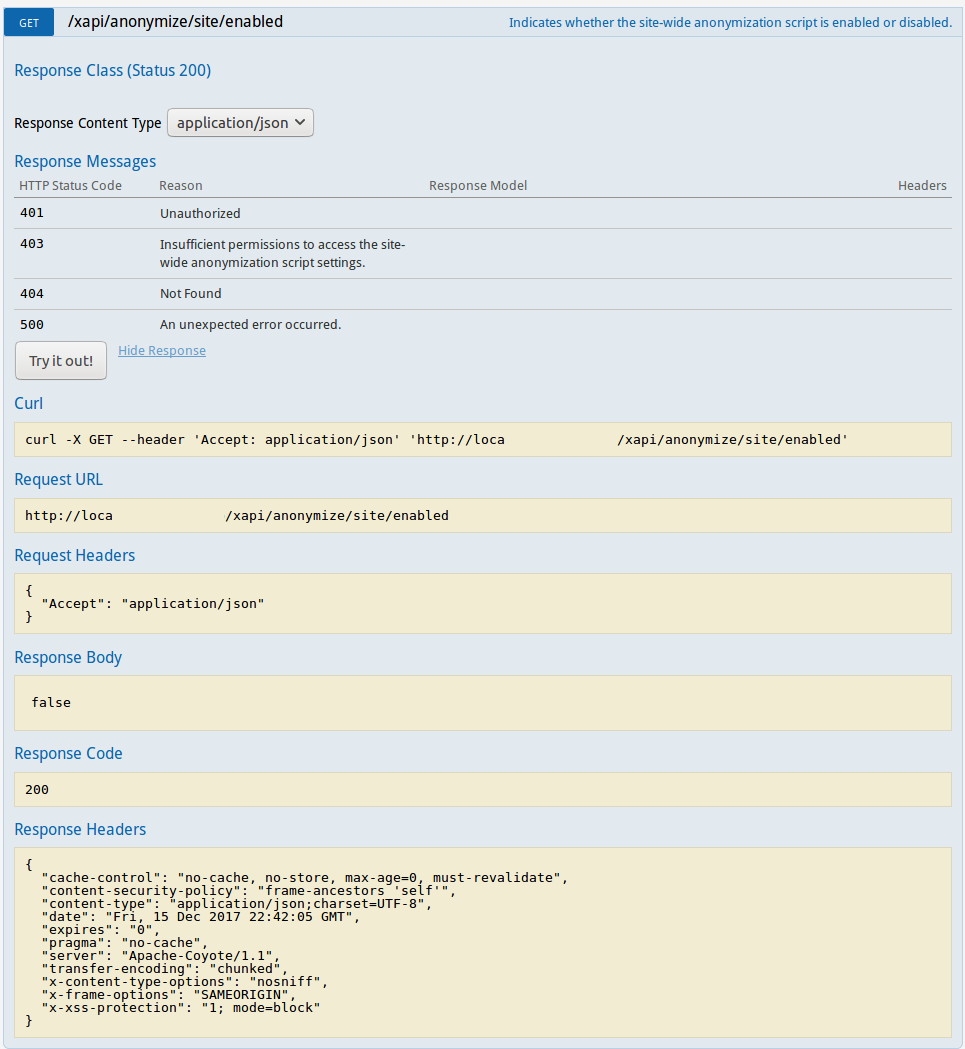This screenshot has height=1049, width=965.
Task: Click the Response Class (Status 200) heading
Action: (112, 71)
